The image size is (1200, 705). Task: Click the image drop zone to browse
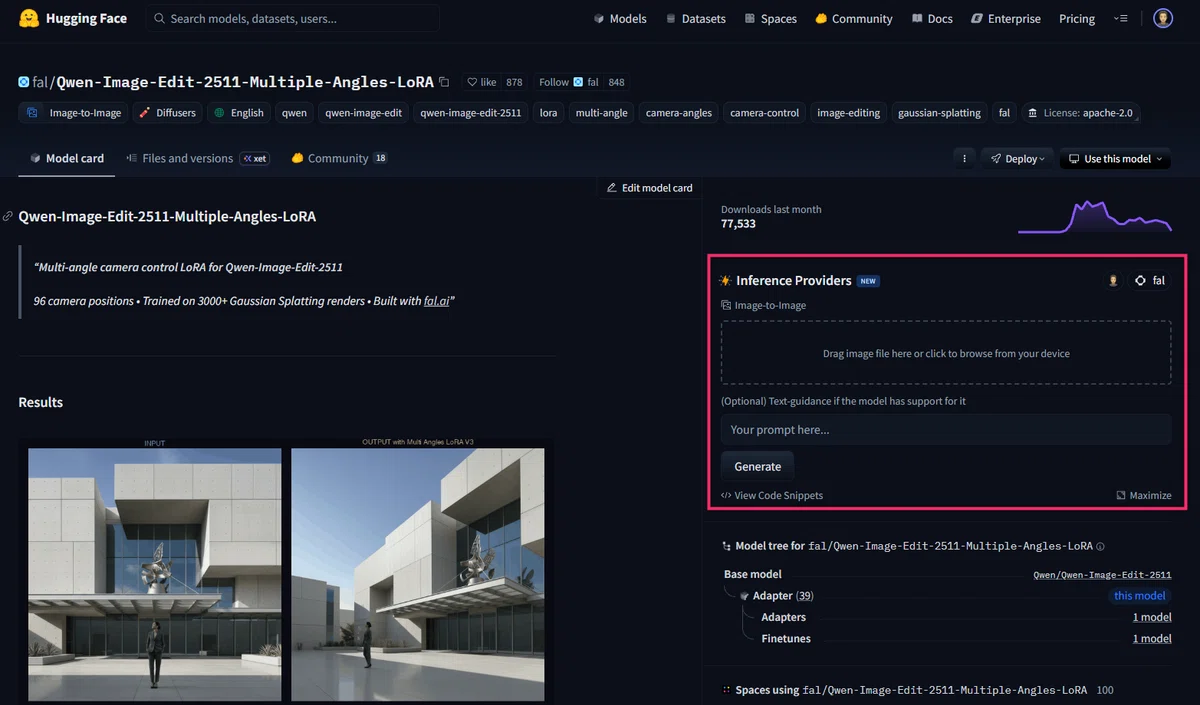click(x=946, y=353)
